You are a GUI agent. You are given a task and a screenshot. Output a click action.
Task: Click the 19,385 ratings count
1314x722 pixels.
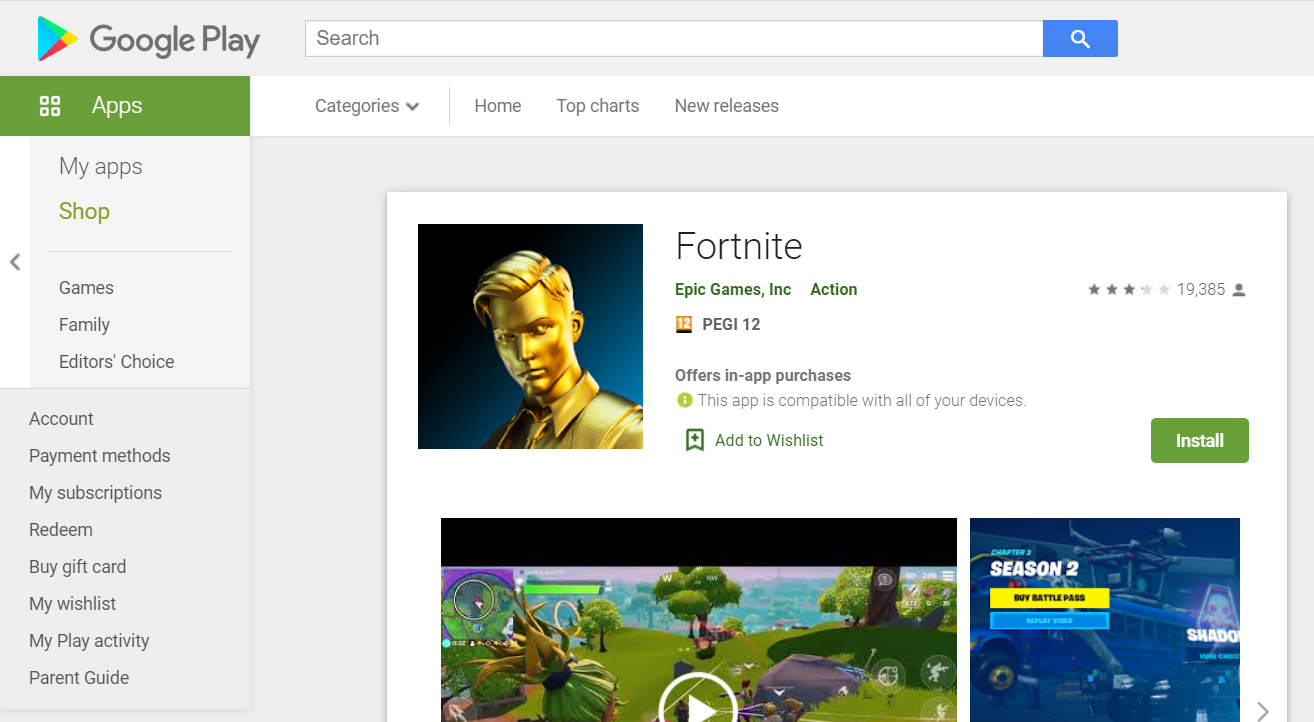pyautogui.click(x=1201, y=290)
